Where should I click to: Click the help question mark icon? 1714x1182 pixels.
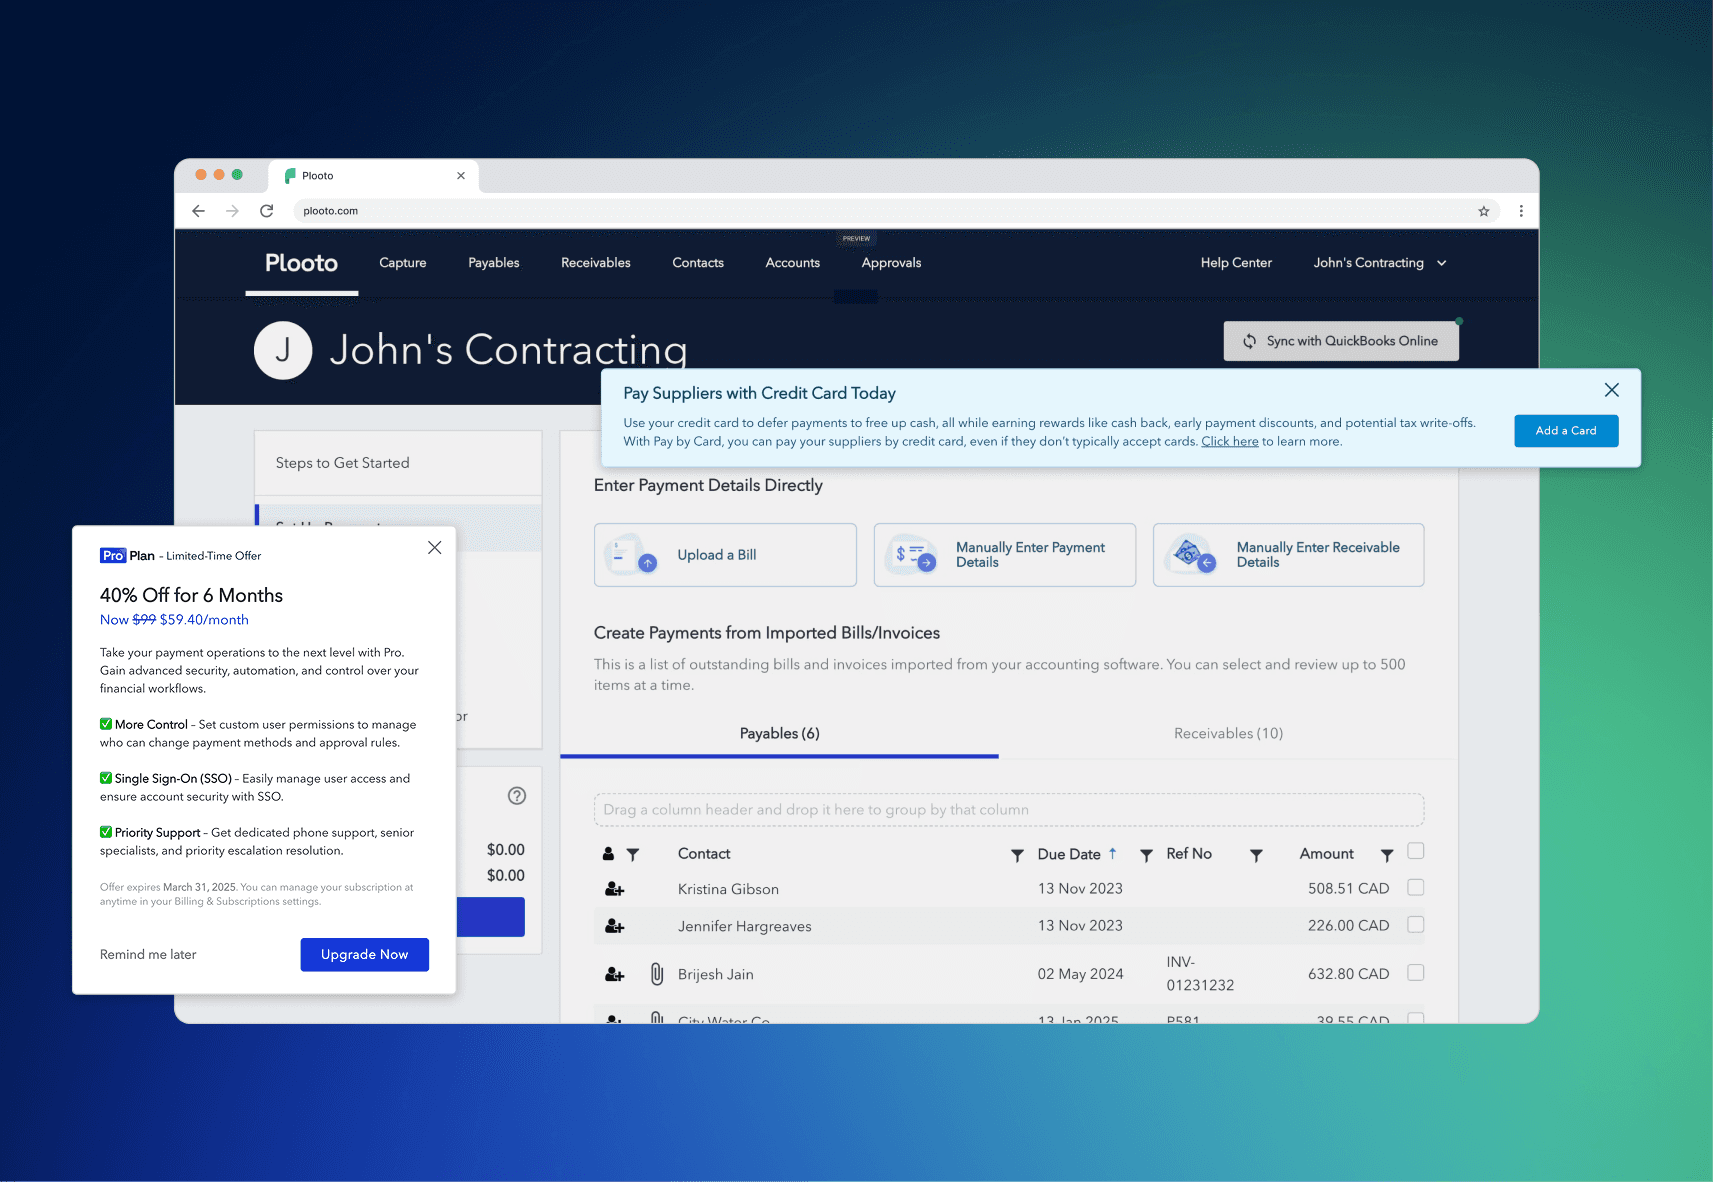[517, 796]
